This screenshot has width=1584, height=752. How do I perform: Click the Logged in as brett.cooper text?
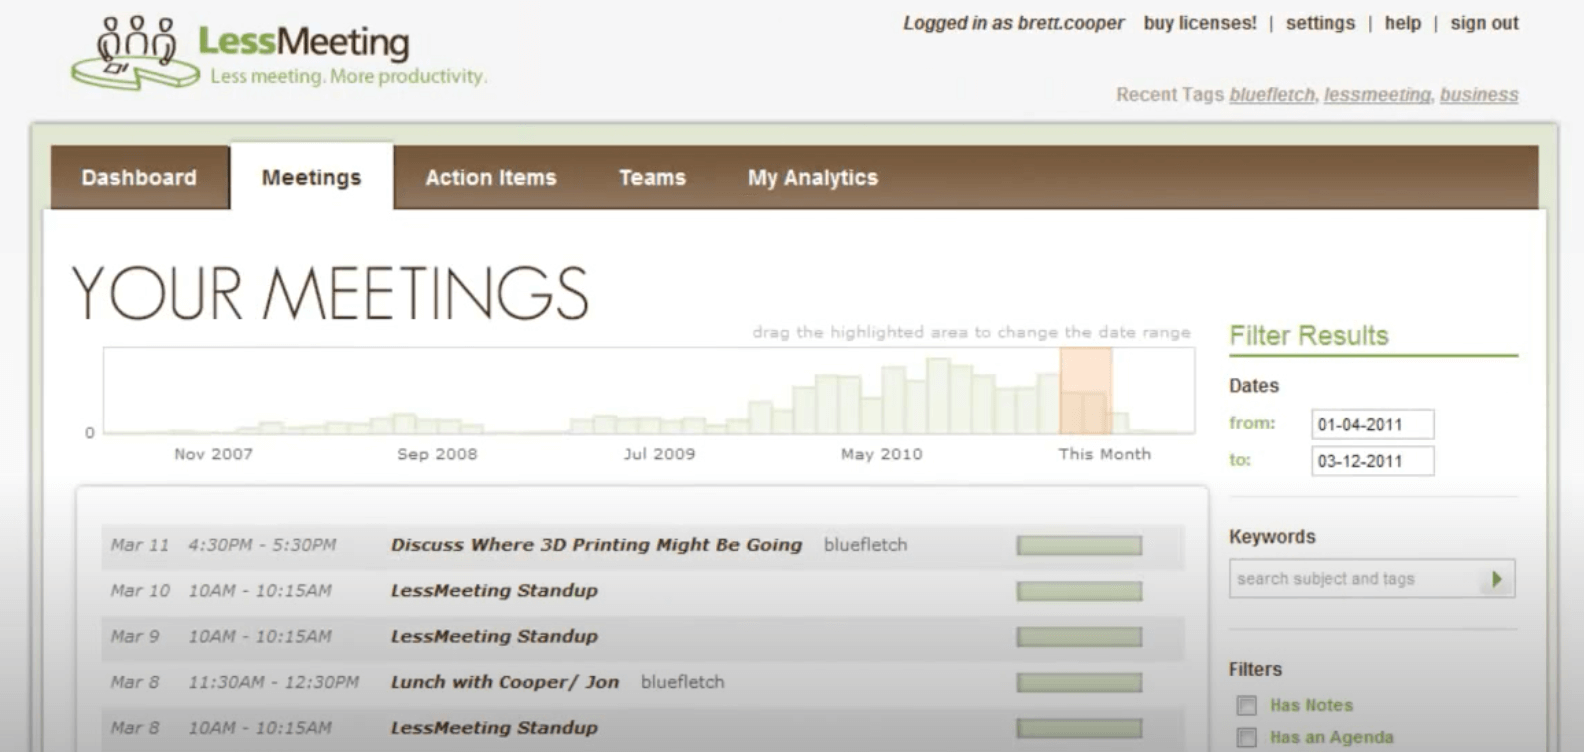1013,23
